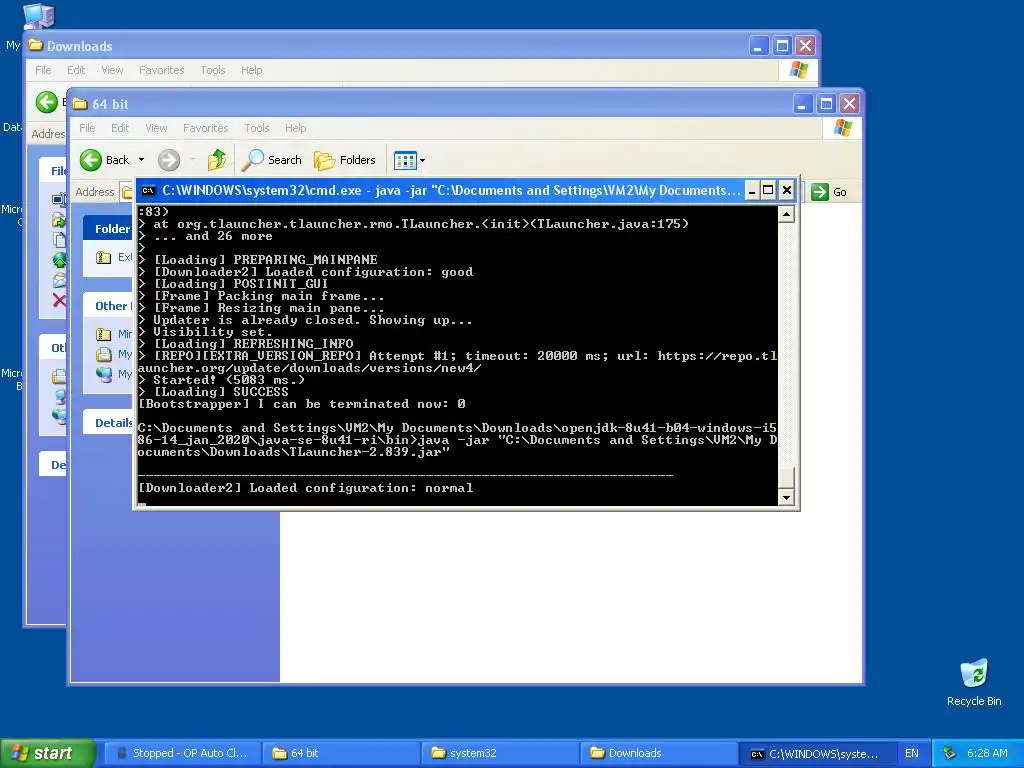This screenshot has height=768, width=1024.
Task: Open Help menu in Downloads window
Action: coord(251,70)
